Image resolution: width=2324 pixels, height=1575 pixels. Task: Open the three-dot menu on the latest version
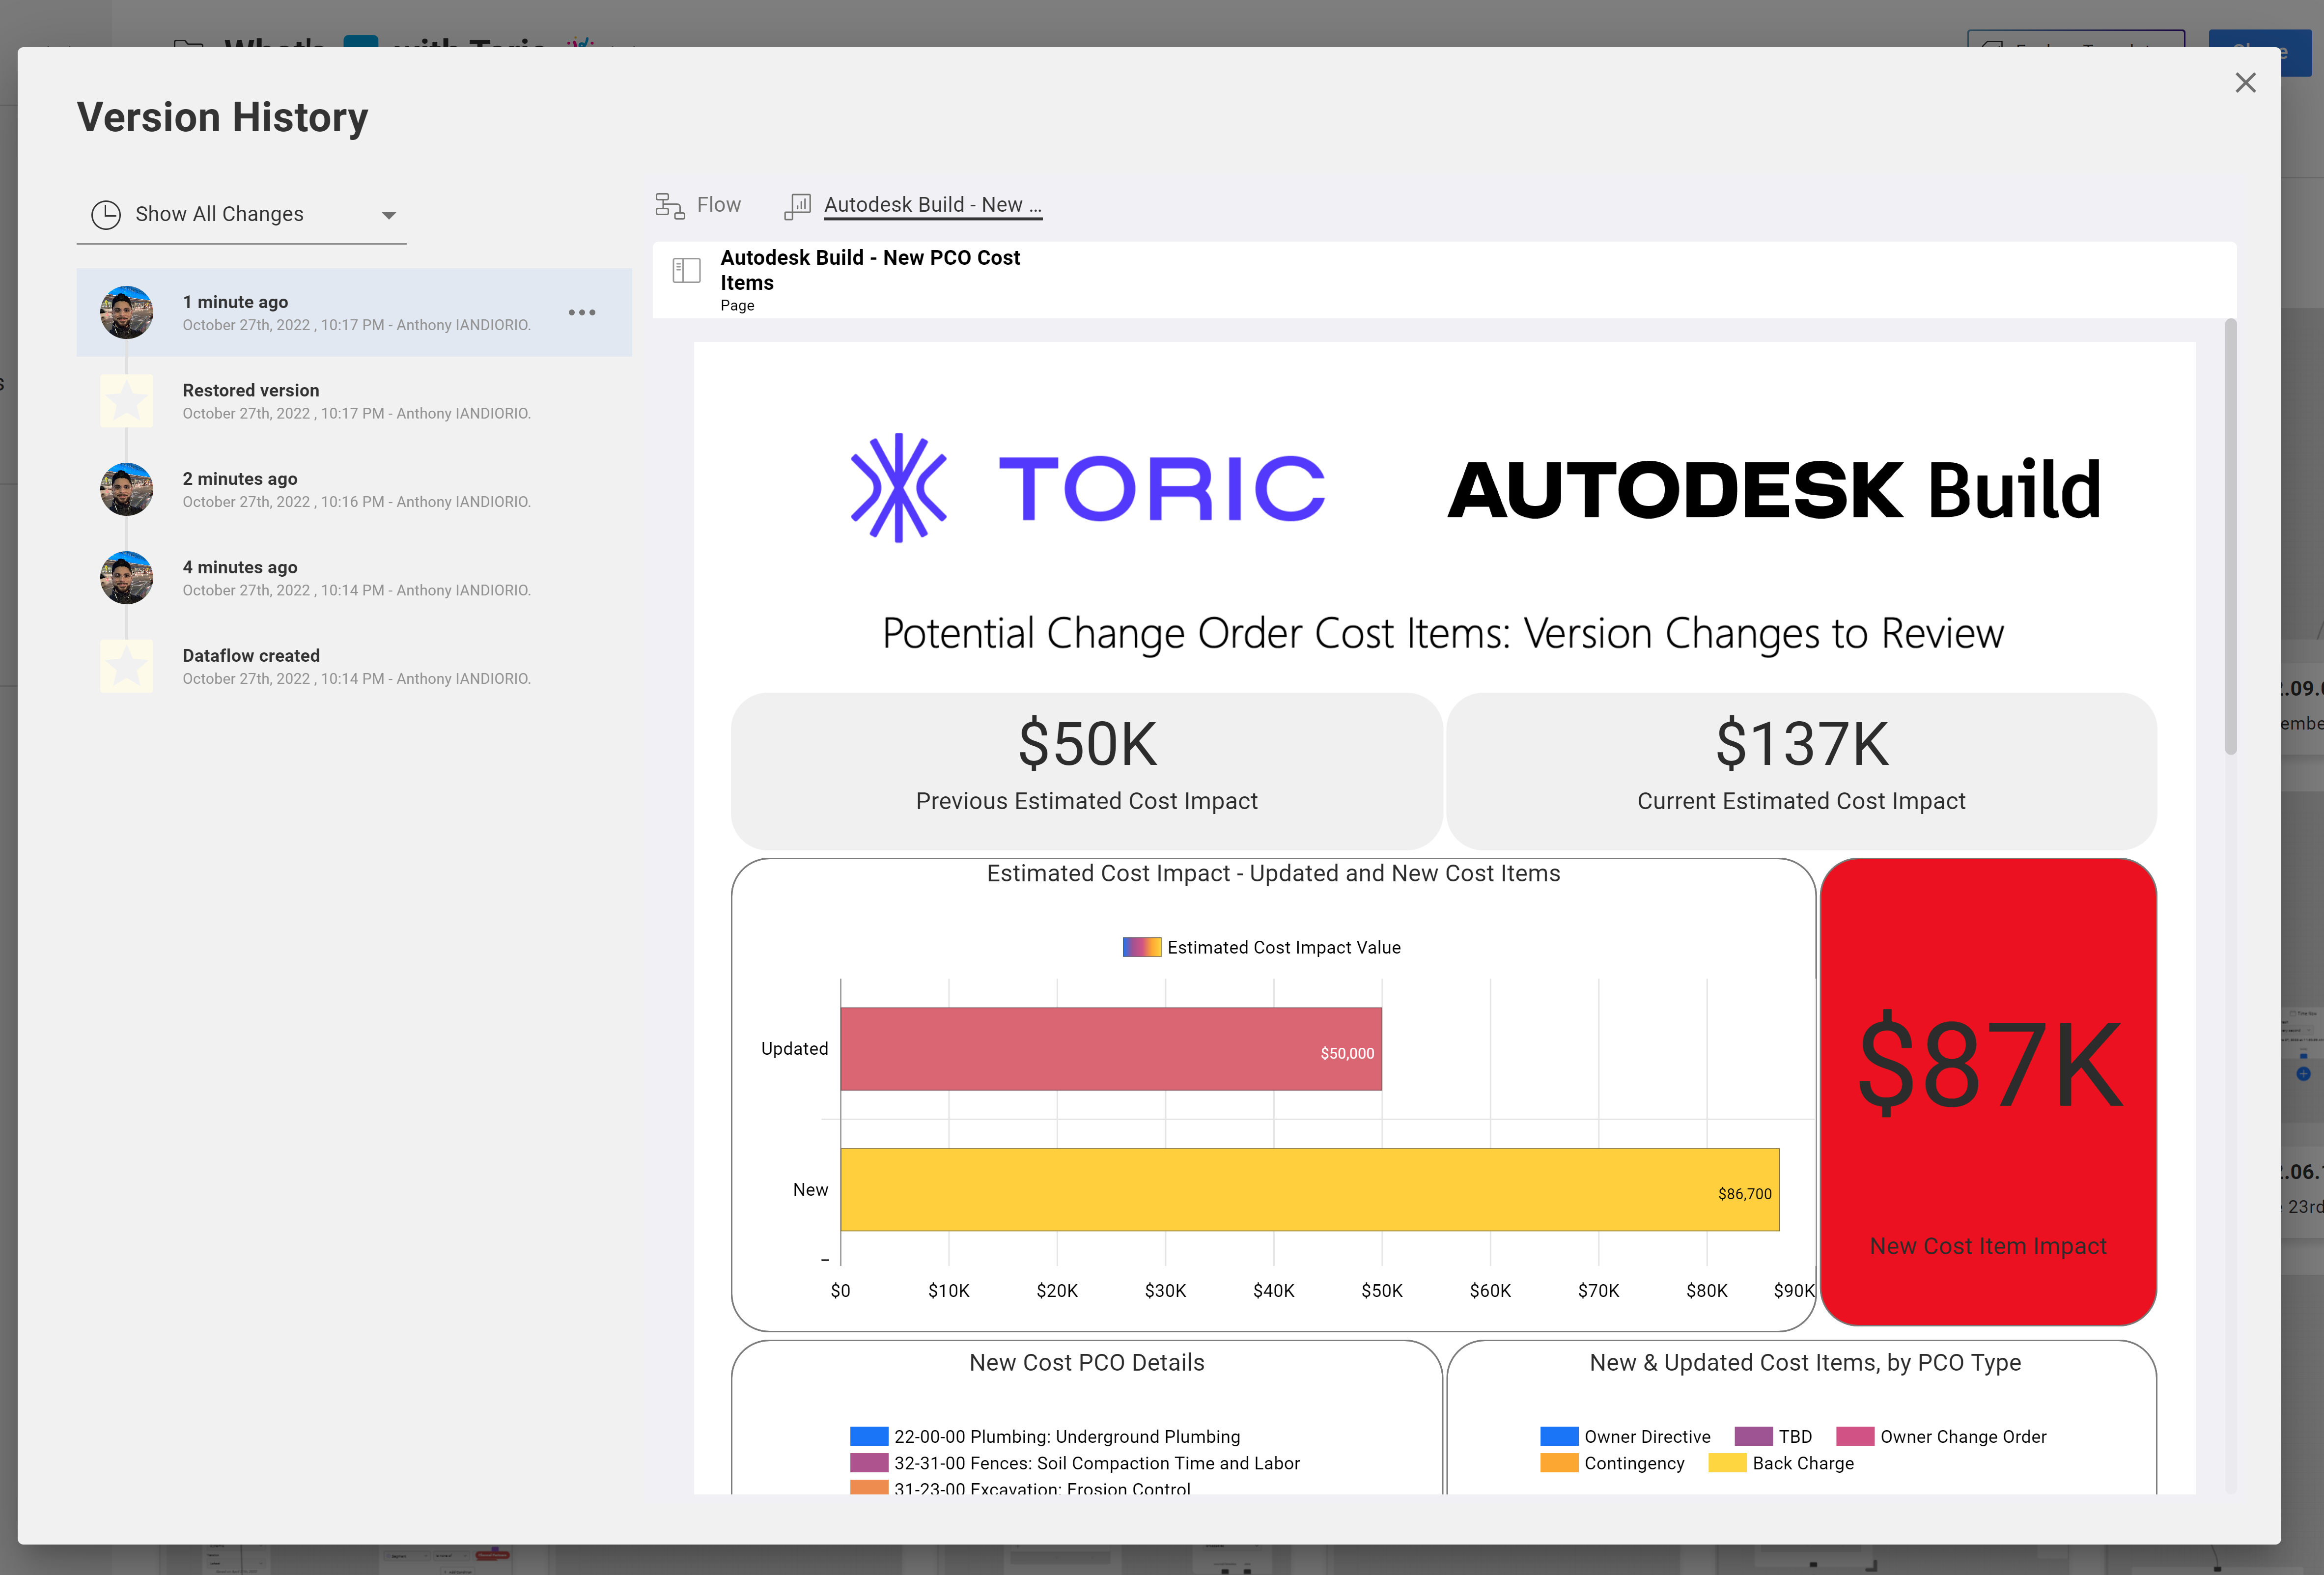click(x=581, y=312)
